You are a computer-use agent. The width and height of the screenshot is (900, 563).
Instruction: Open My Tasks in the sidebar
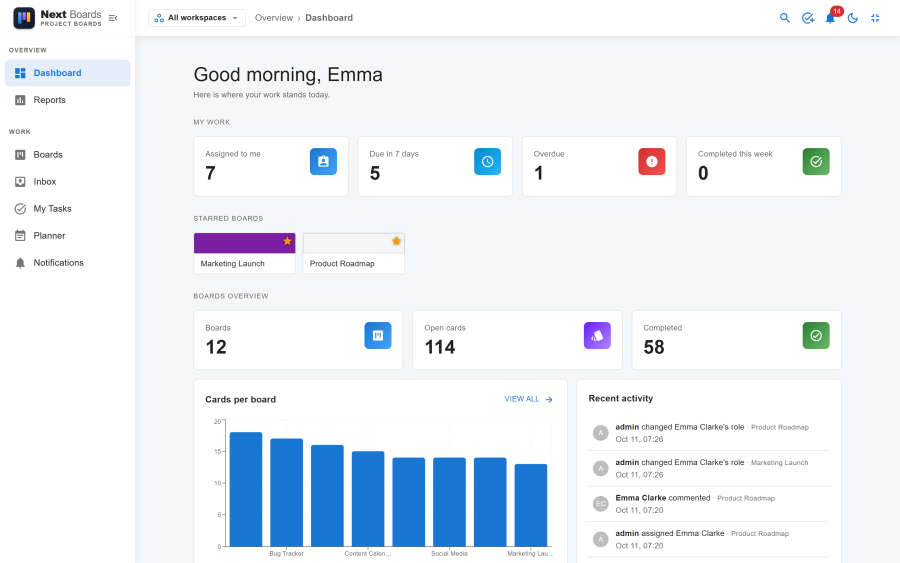(68, 208)
